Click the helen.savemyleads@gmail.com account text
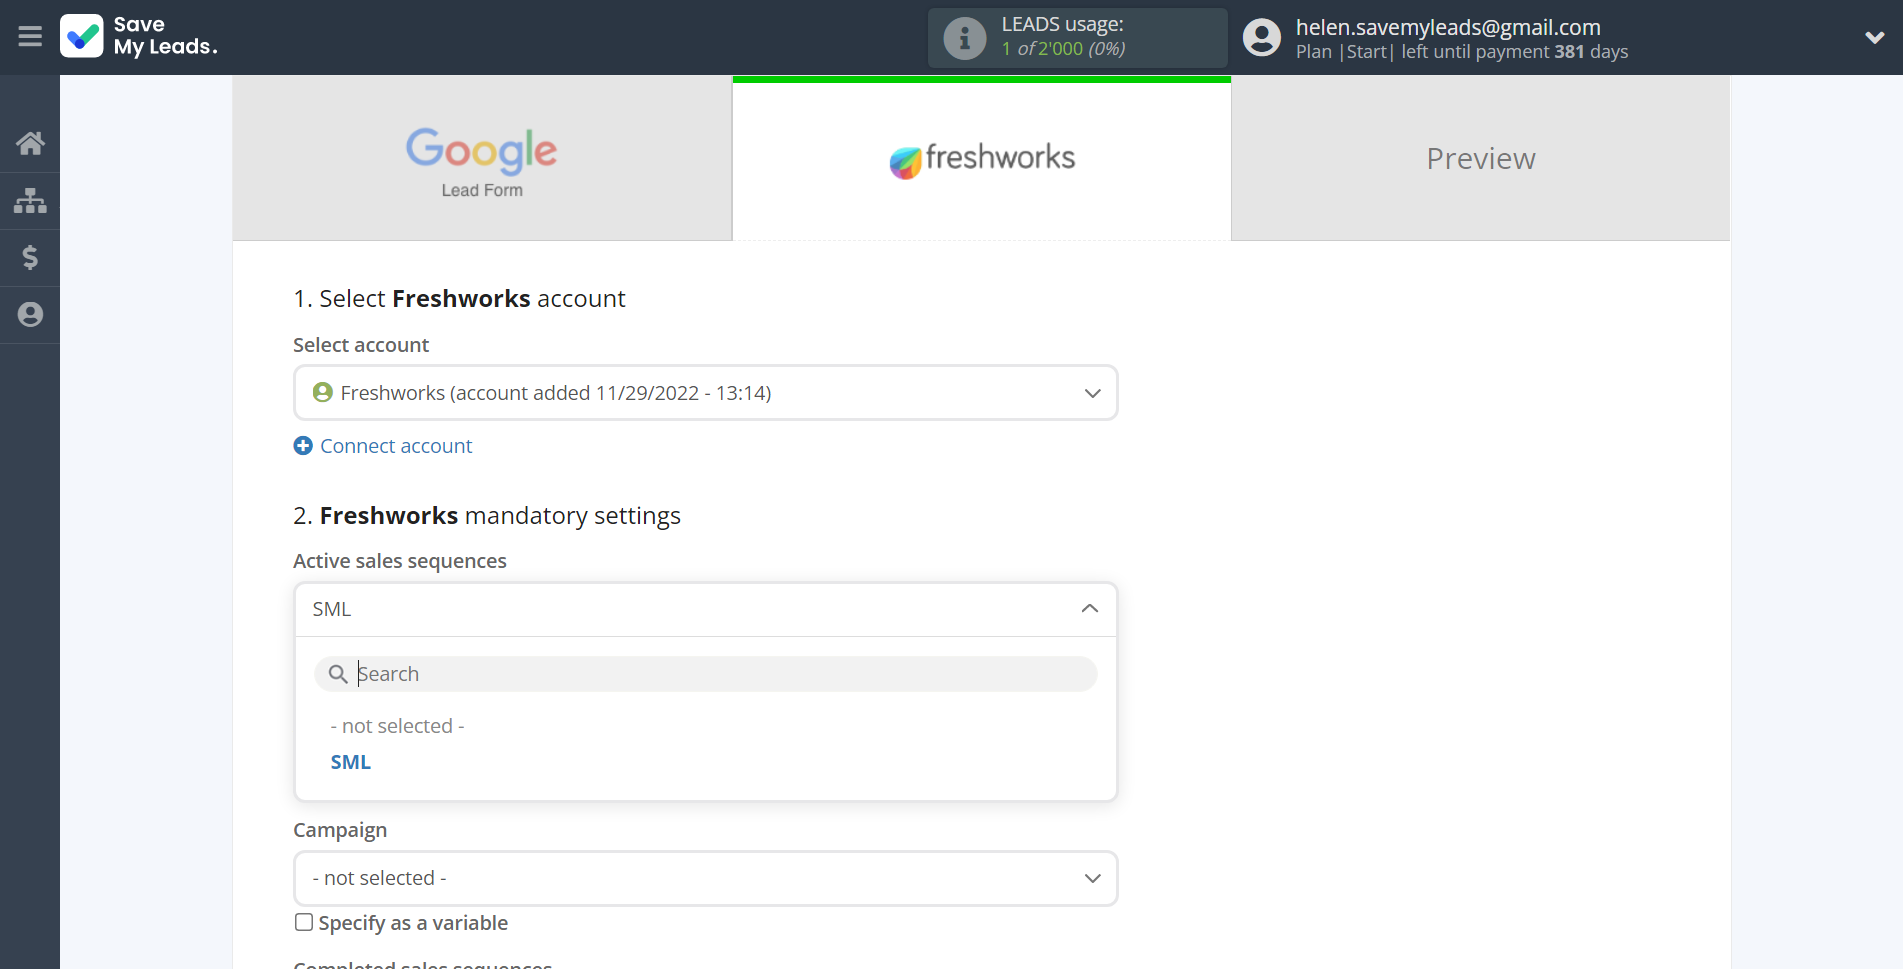1903x969 pixels. (x=1448, y=27)
